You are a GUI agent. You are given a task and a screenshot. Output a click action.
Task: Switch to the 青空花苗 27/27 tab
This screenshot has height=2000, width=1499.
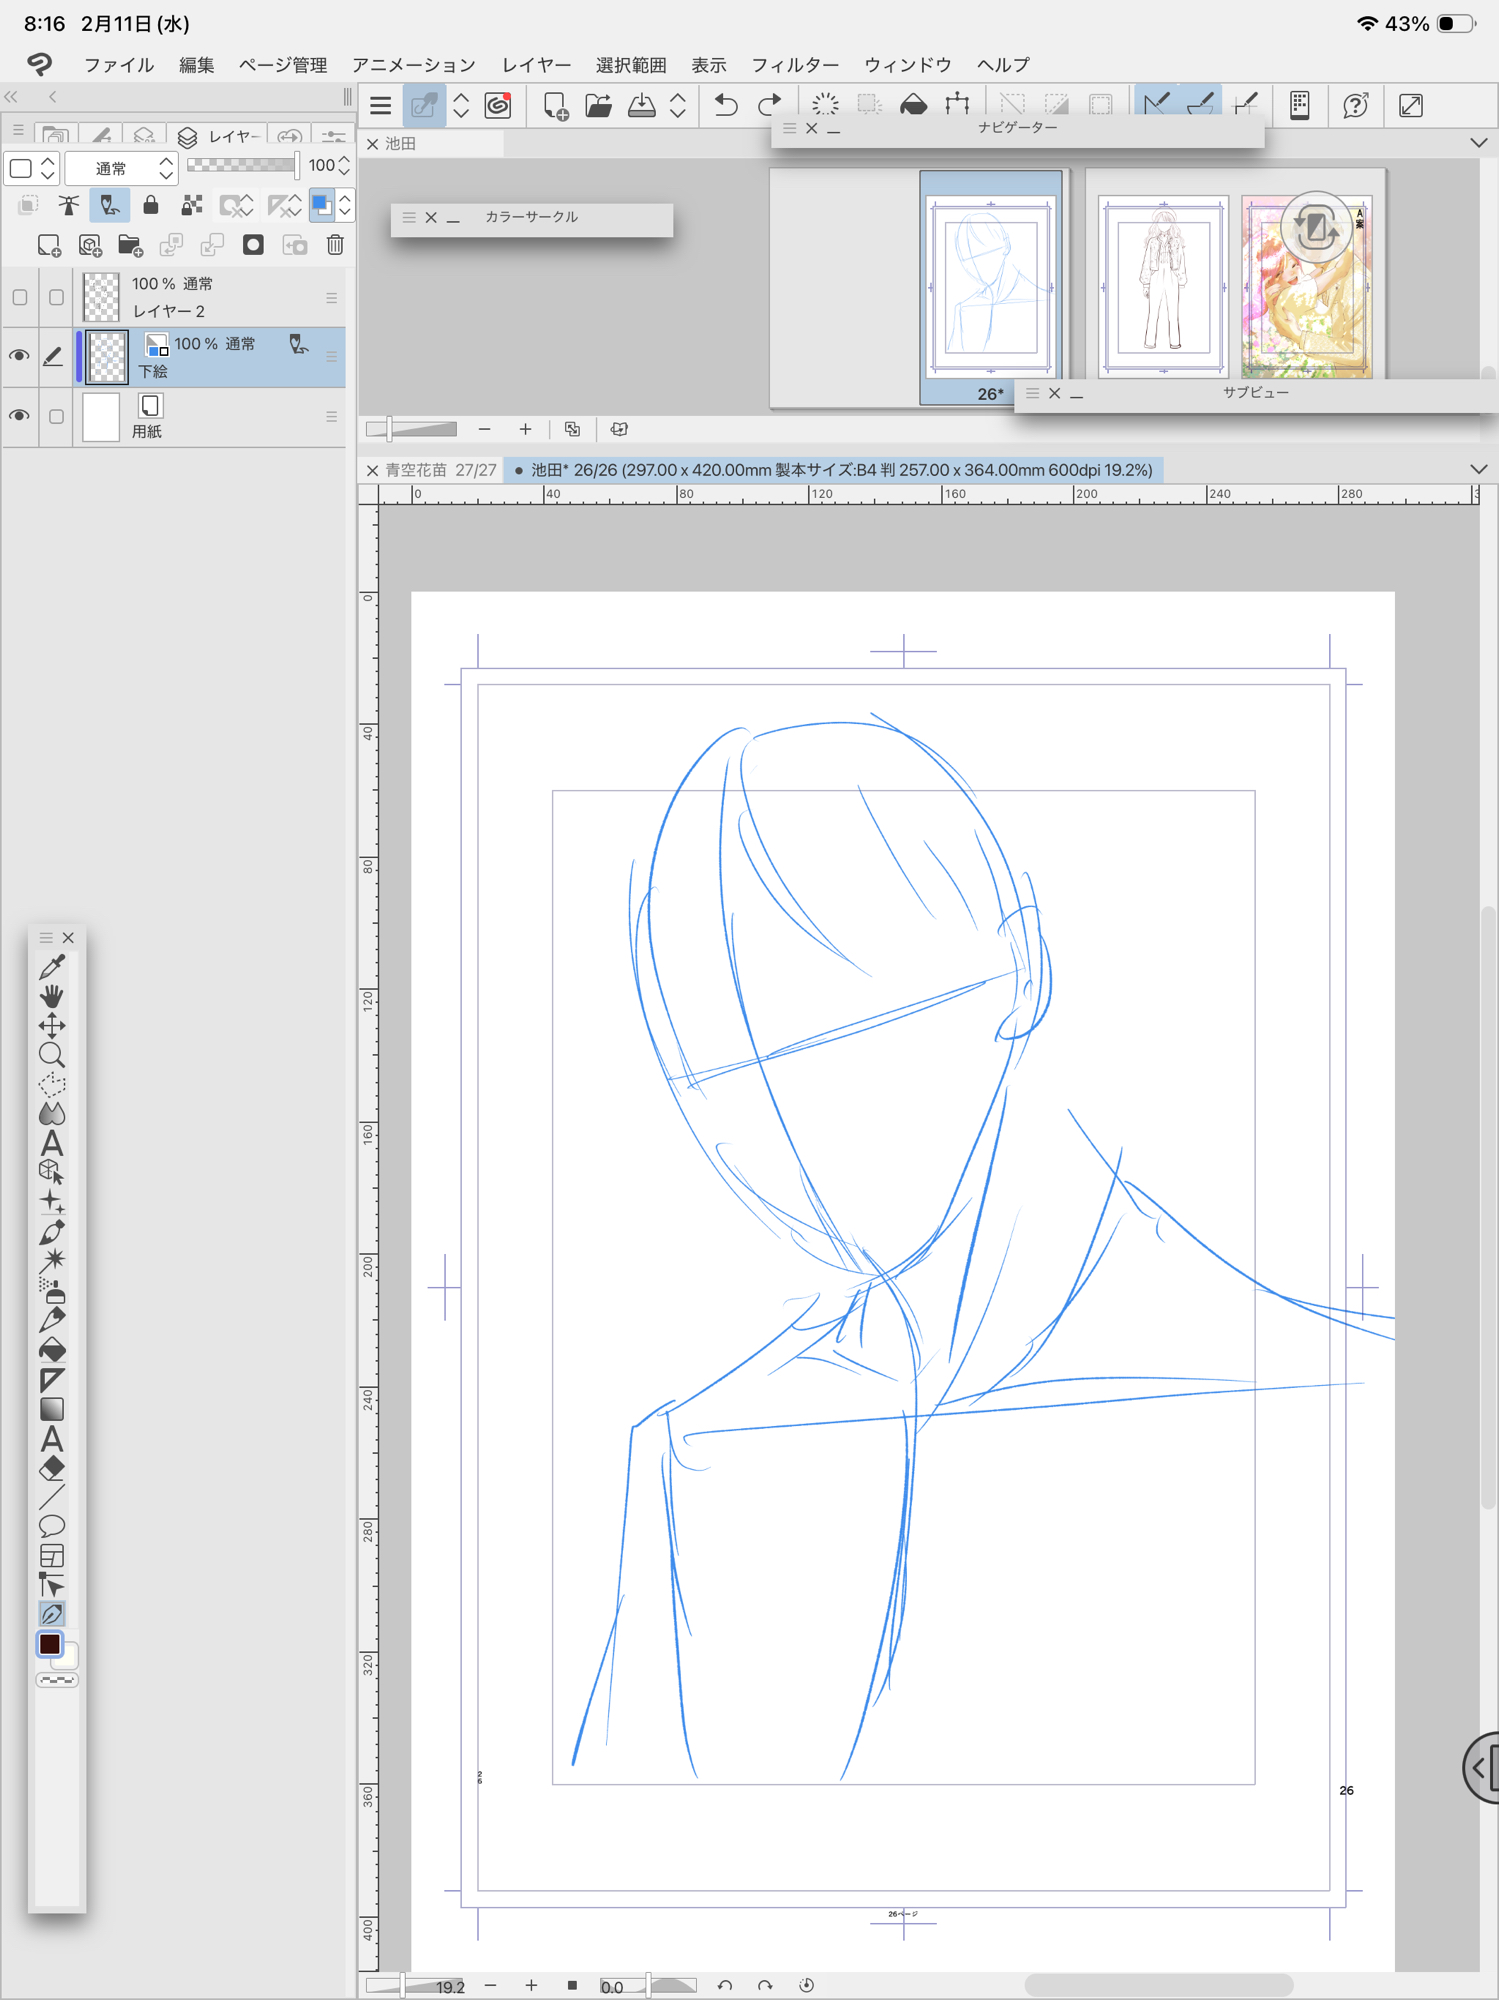pyautogui.click(x=440, y=470)
